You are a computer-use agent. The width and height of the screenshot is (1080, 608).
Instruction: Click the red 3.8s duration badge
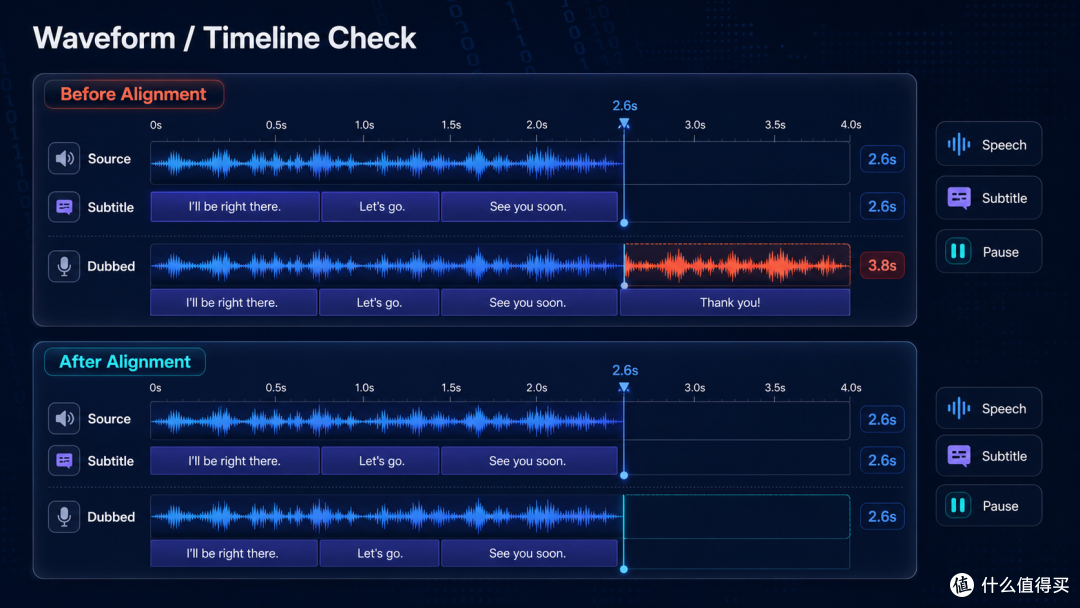[882, 265]
